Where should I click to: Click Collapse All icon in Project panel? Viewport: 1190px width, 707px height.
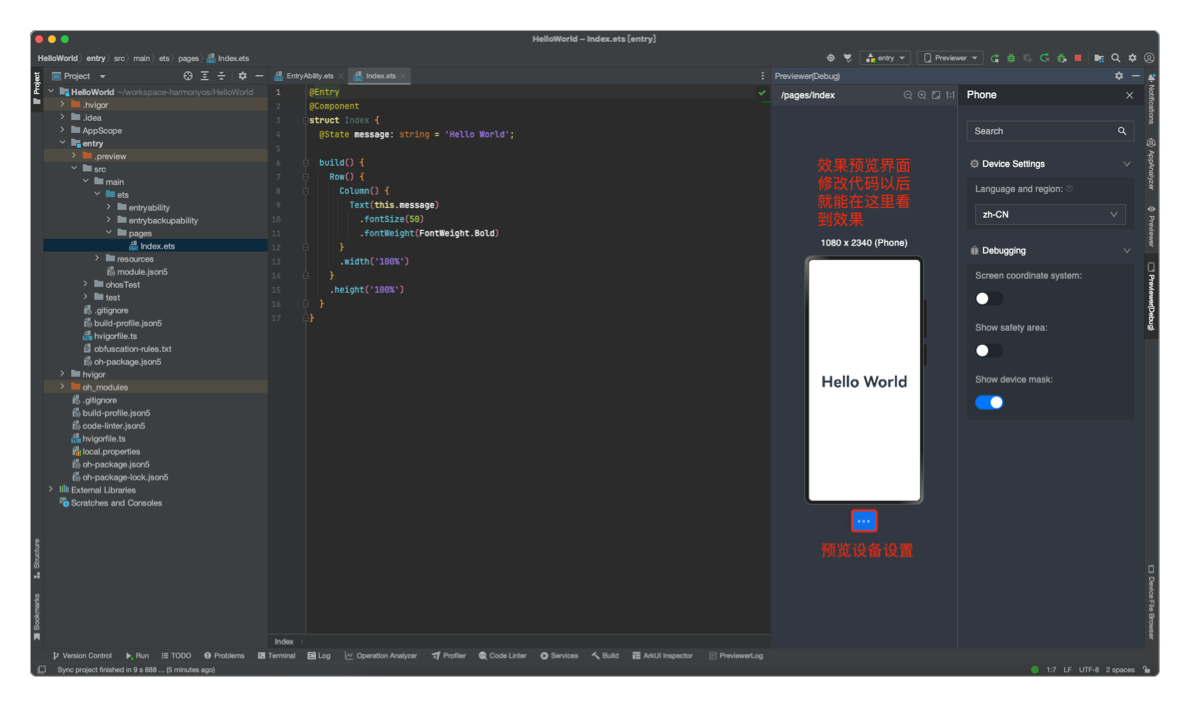coord(221,76)
